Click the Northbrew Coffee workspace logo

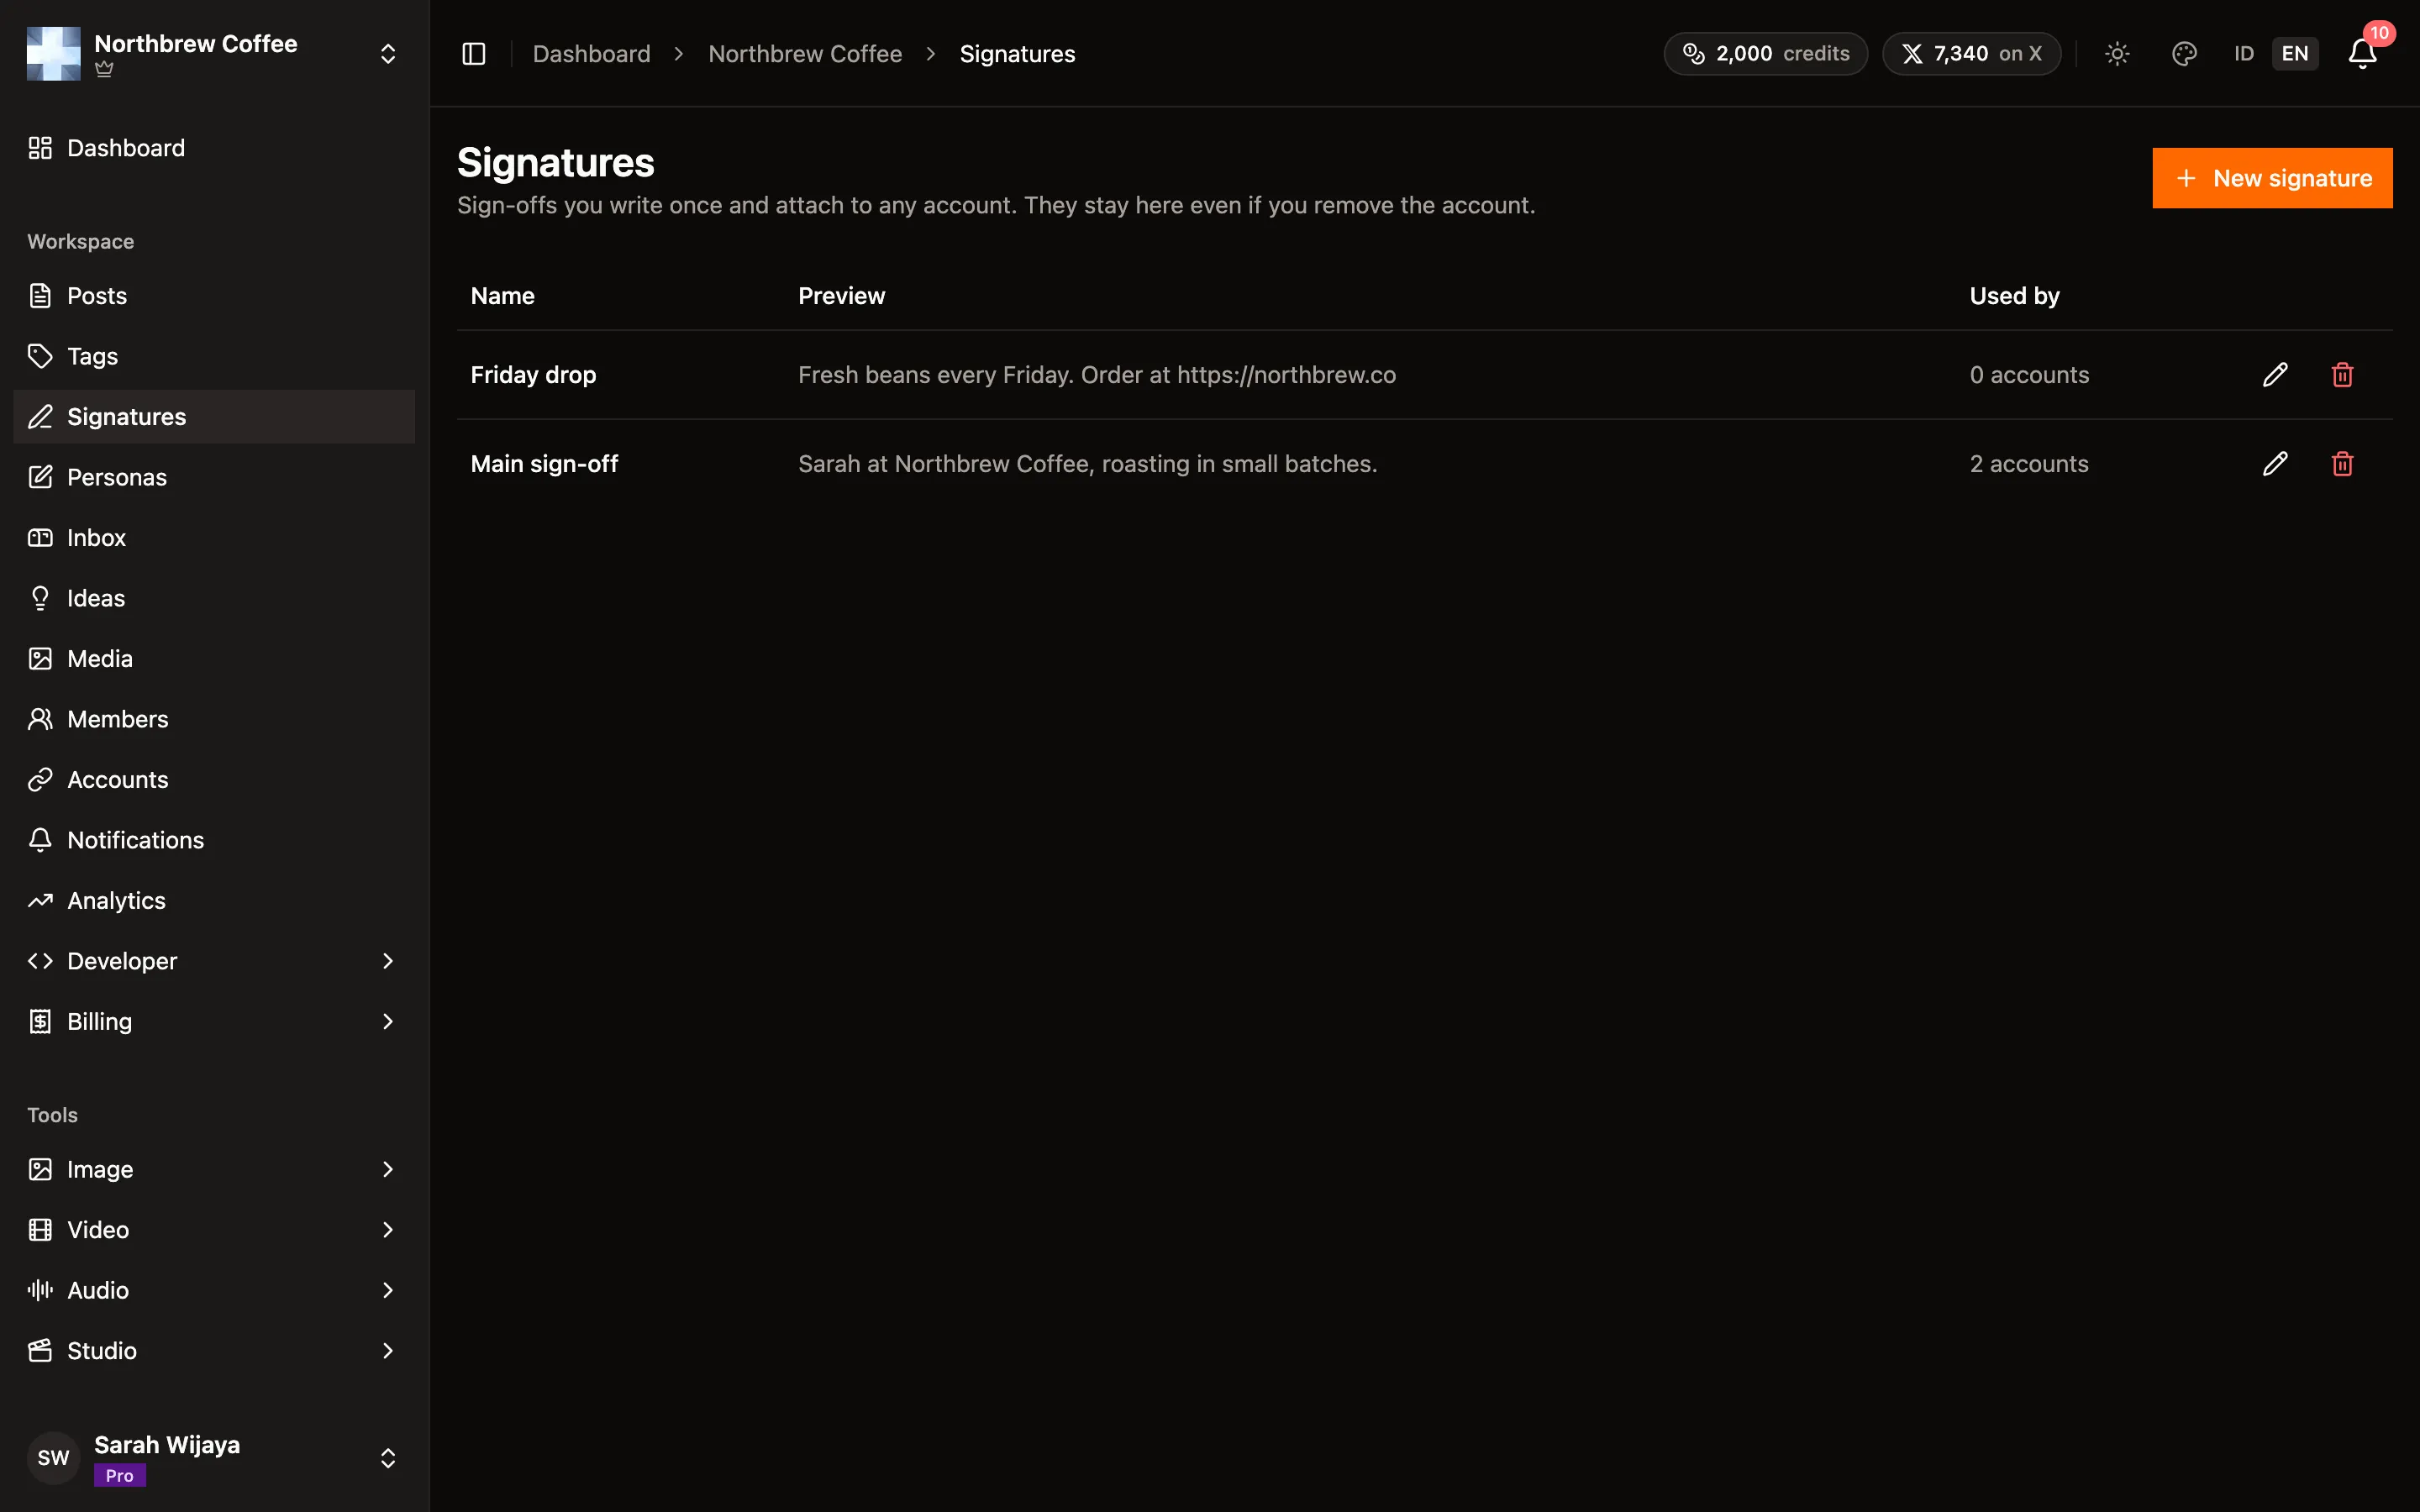click(x=54, y=54)
